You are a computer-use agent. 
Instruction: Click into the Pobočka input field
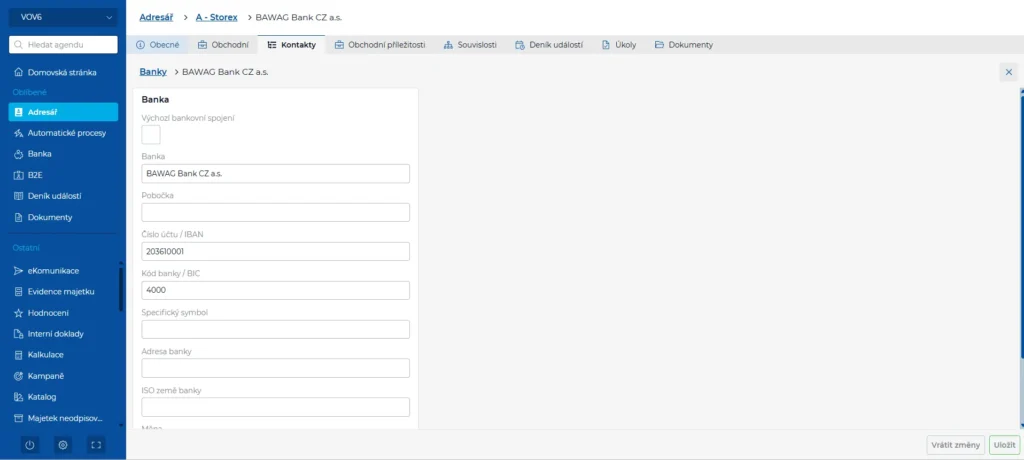[276, 212]
